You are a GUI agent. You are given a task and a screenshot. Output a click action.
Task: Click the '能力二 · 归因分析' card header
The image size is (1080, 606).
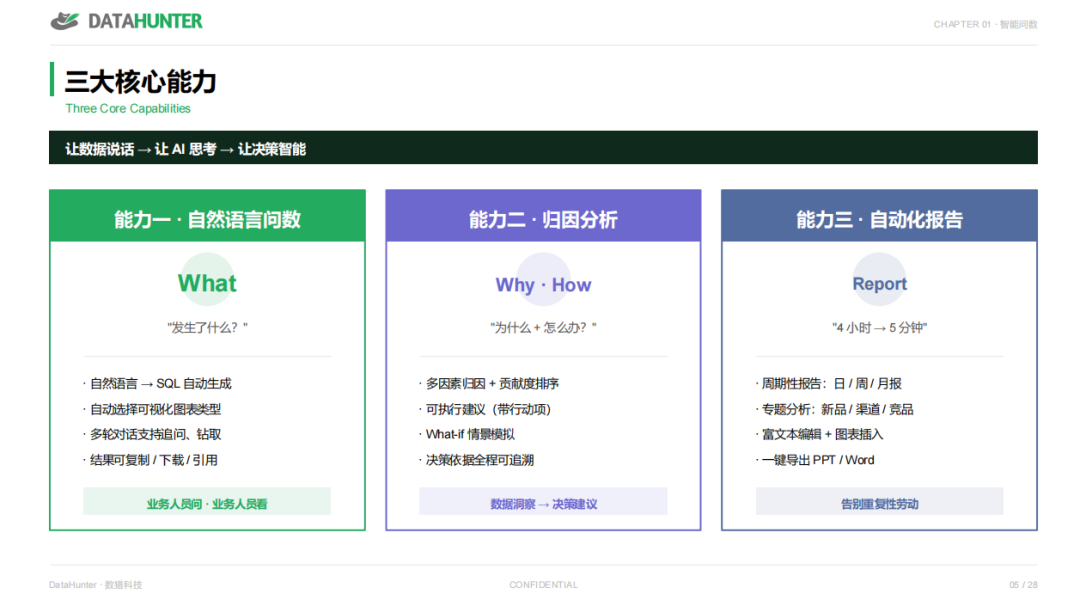point(543,216)
